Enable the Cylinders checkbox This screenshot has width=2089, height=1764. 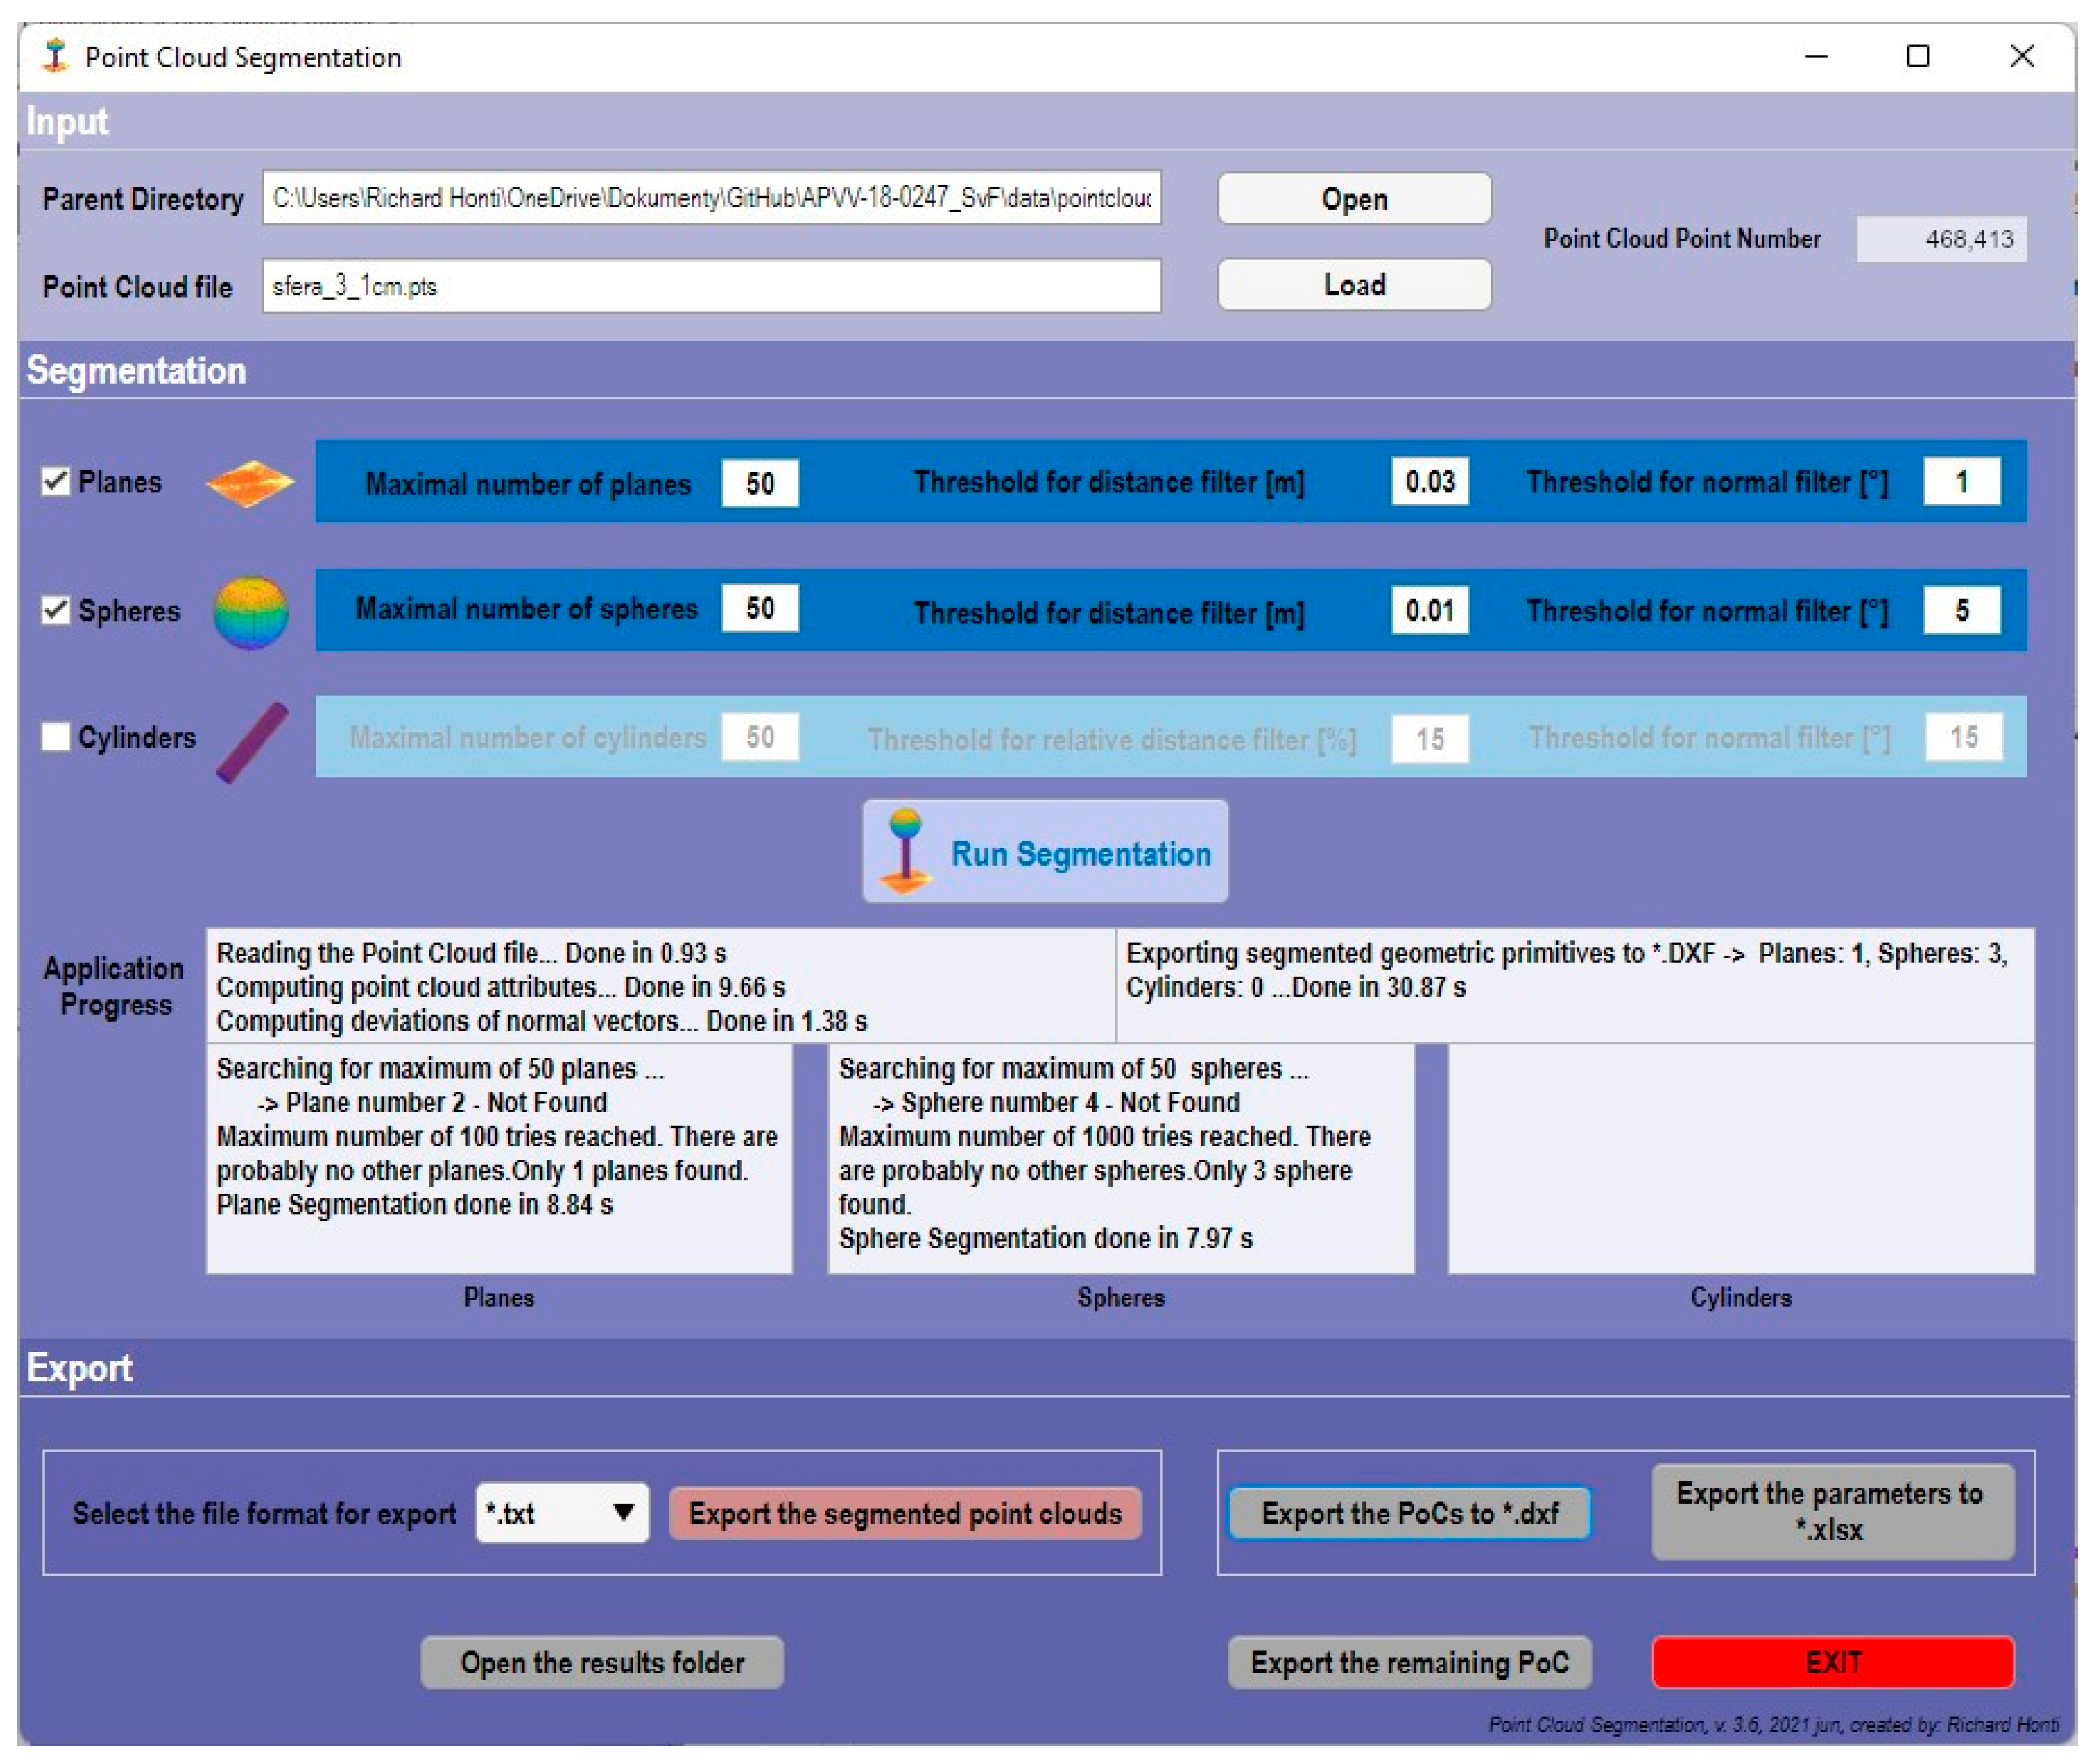coord(56,737)
